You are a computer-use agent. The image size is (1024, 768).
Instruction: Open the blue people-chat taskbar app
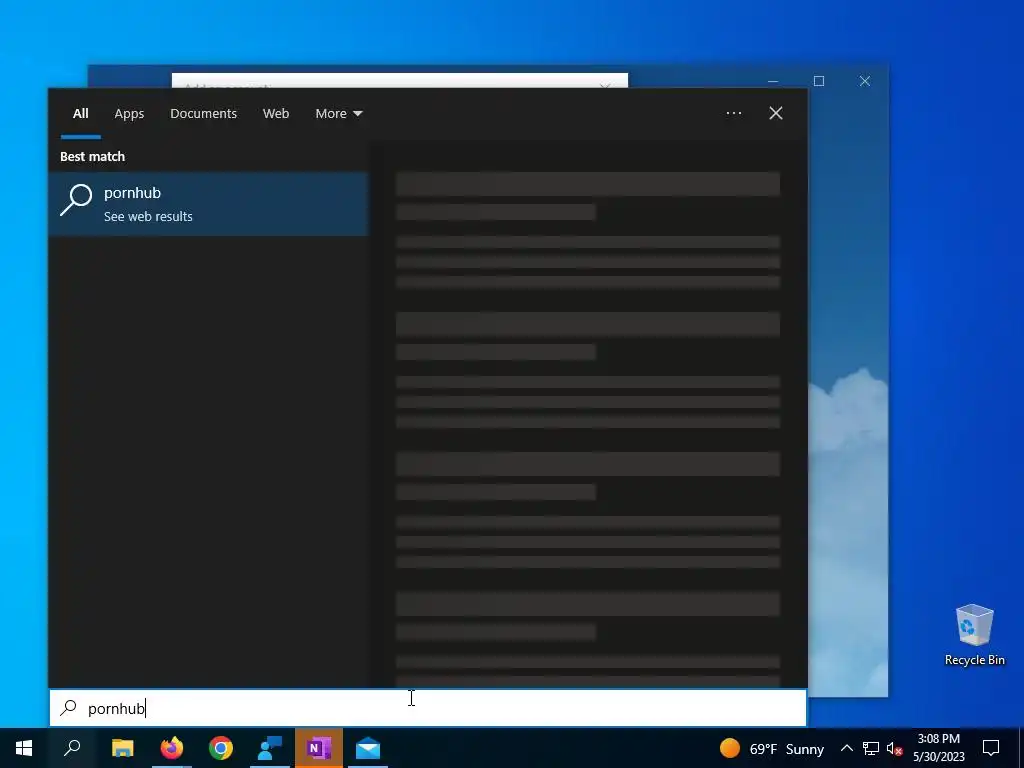270,748
